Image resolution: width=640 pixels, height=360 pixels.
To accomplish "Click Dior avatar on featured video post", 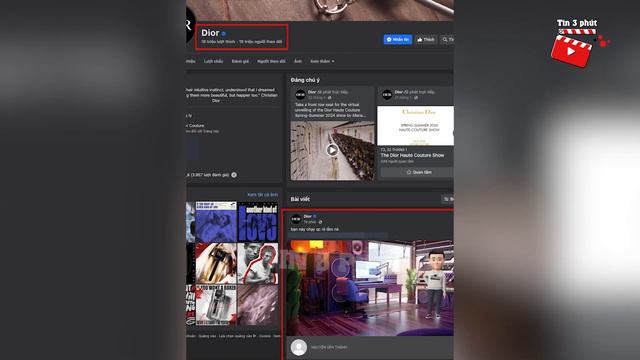I will 300,95.
